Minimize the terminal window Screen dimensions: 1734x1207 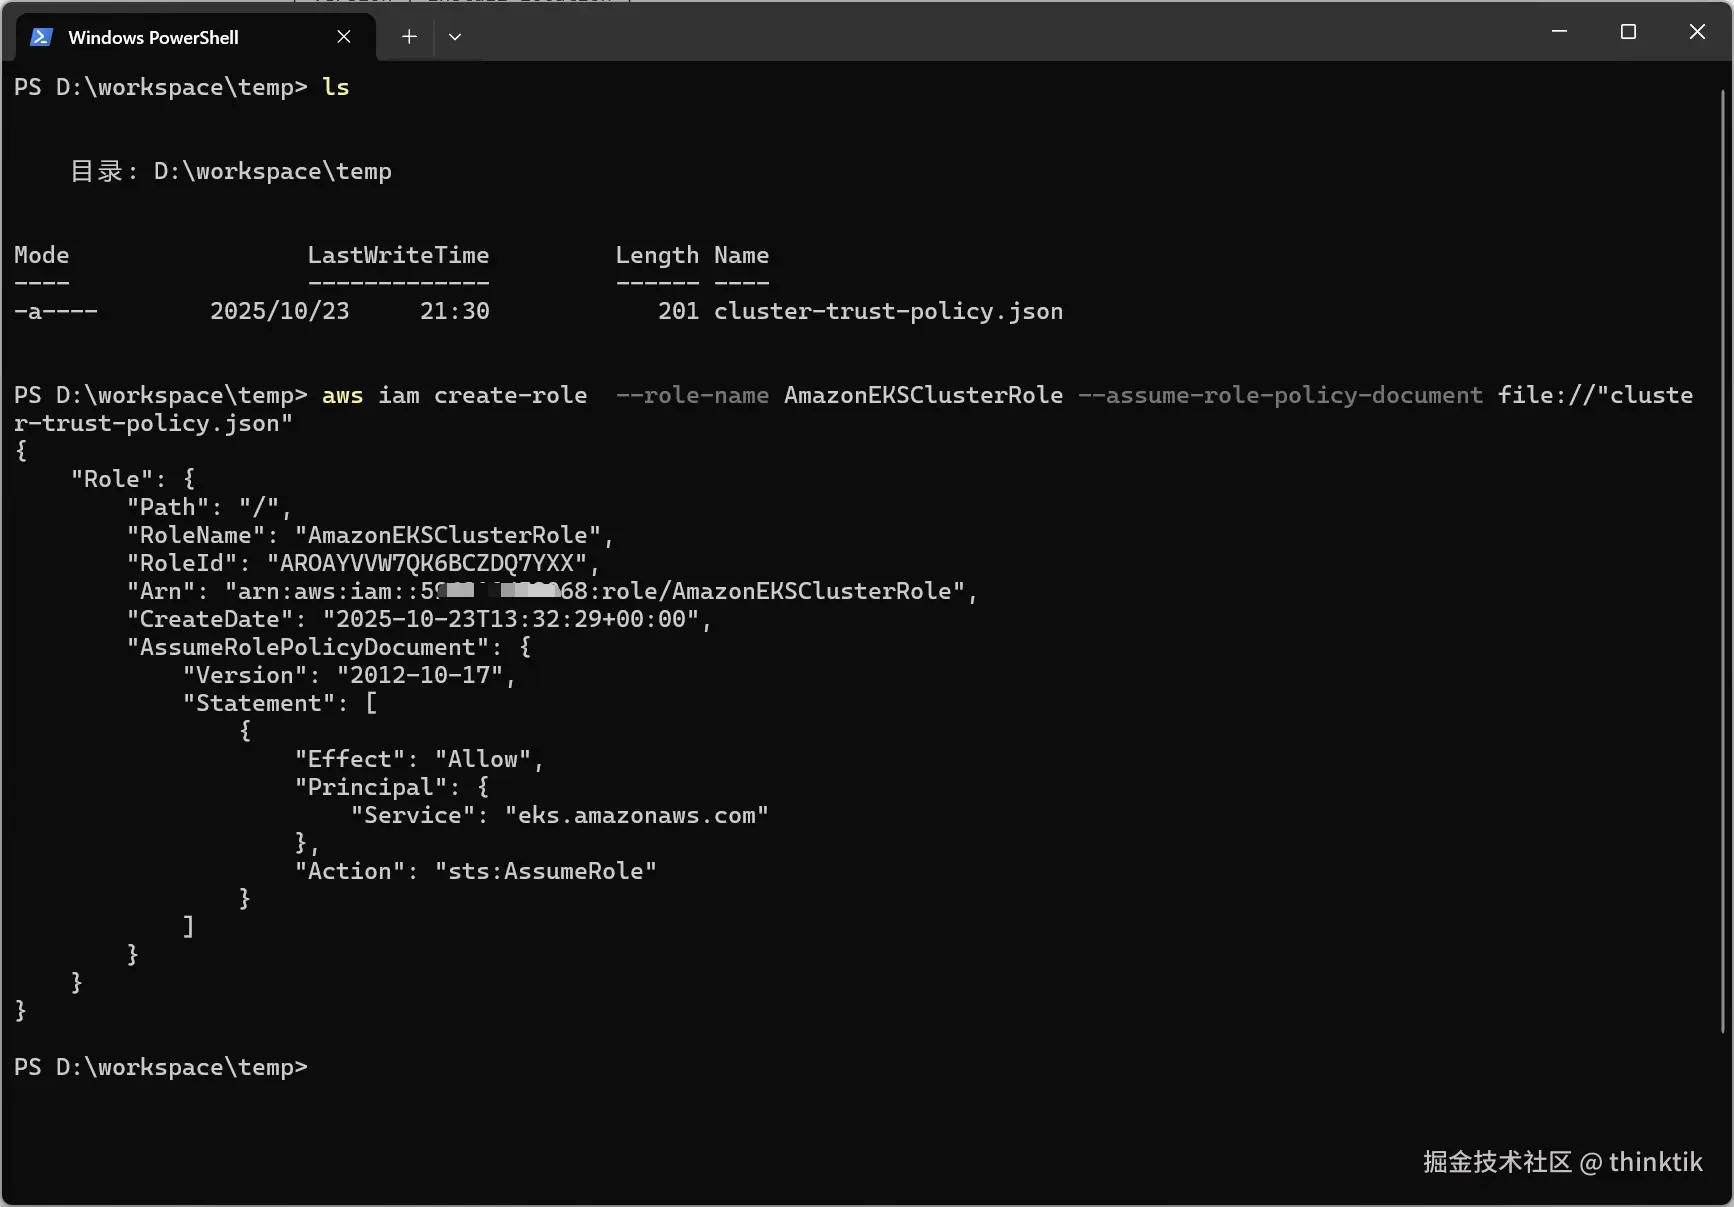[1559, 32]
